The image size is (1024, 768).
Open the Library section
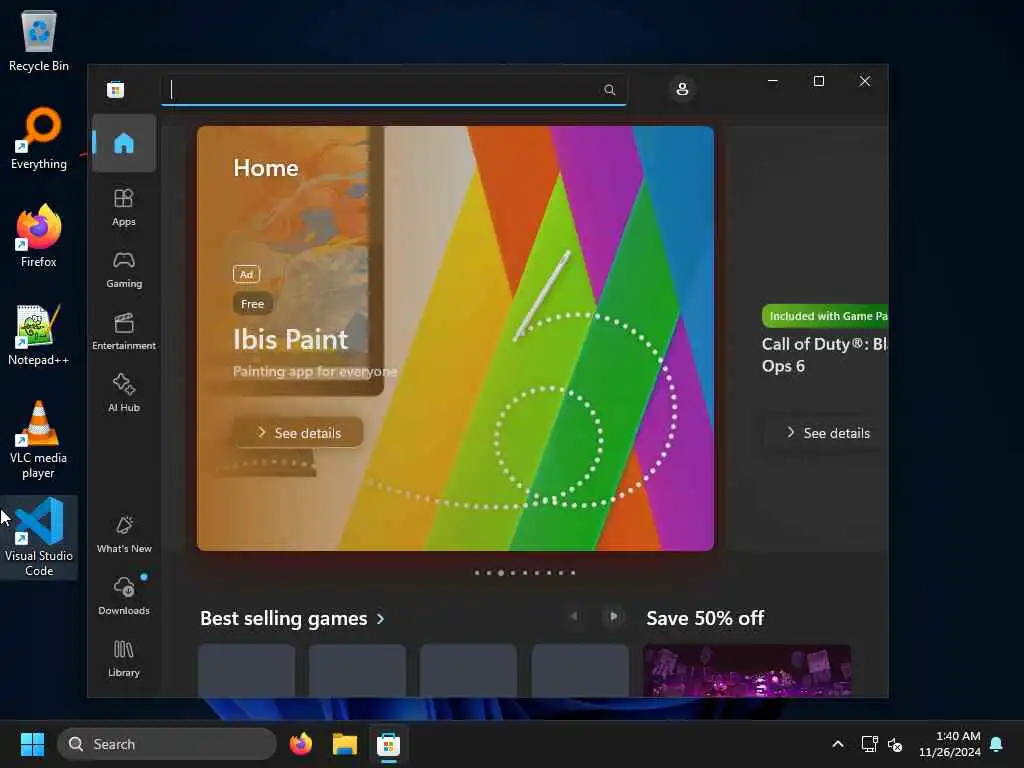point(124,658)
